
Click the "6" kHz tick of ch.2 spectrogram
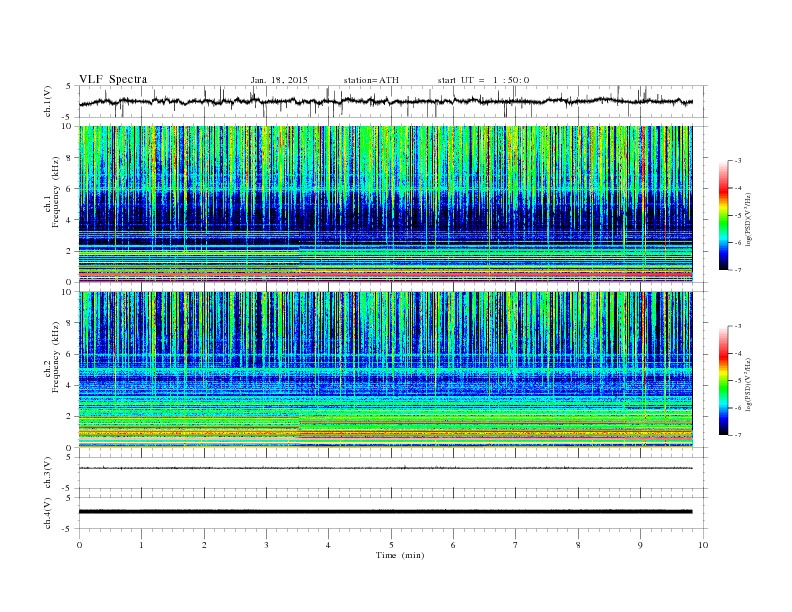70,354
